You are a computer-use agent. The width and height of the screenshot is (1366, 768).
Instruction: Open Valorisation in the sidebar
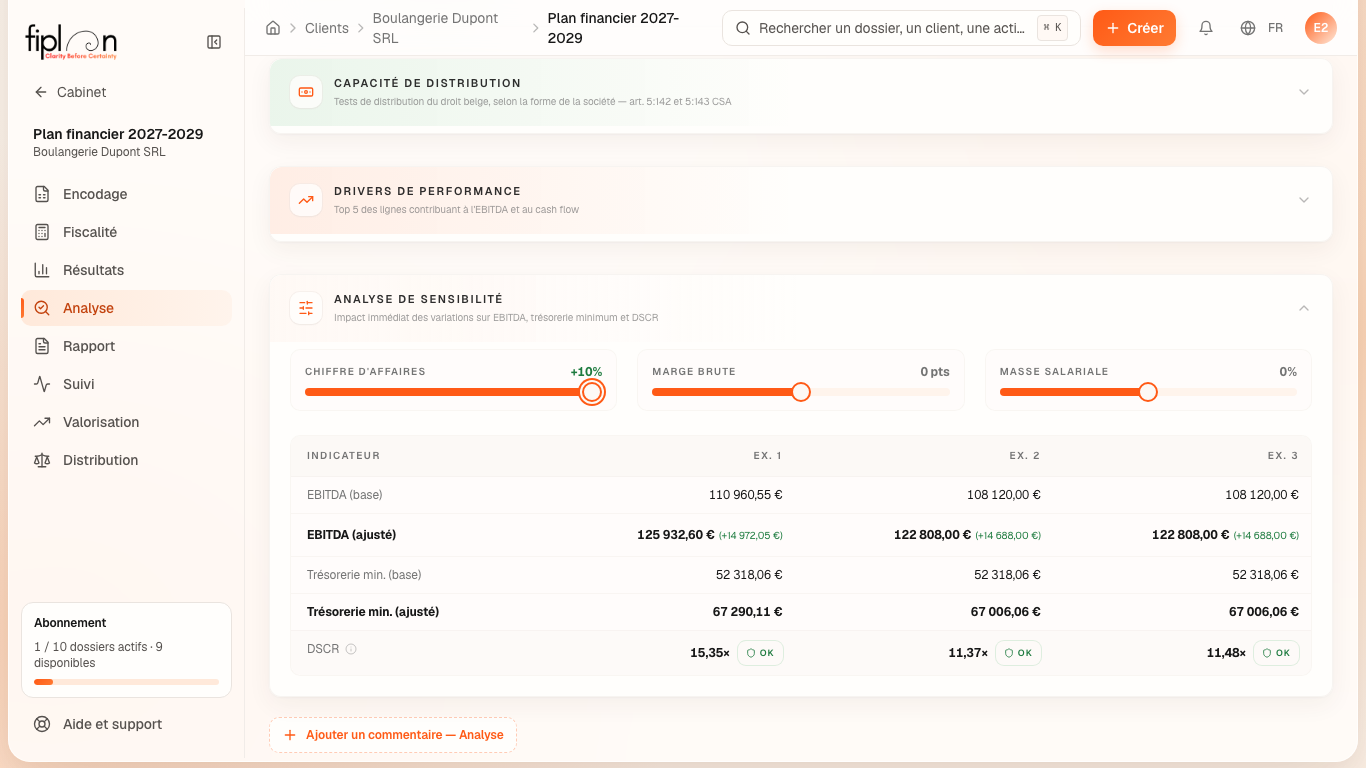tap(126, 422)
